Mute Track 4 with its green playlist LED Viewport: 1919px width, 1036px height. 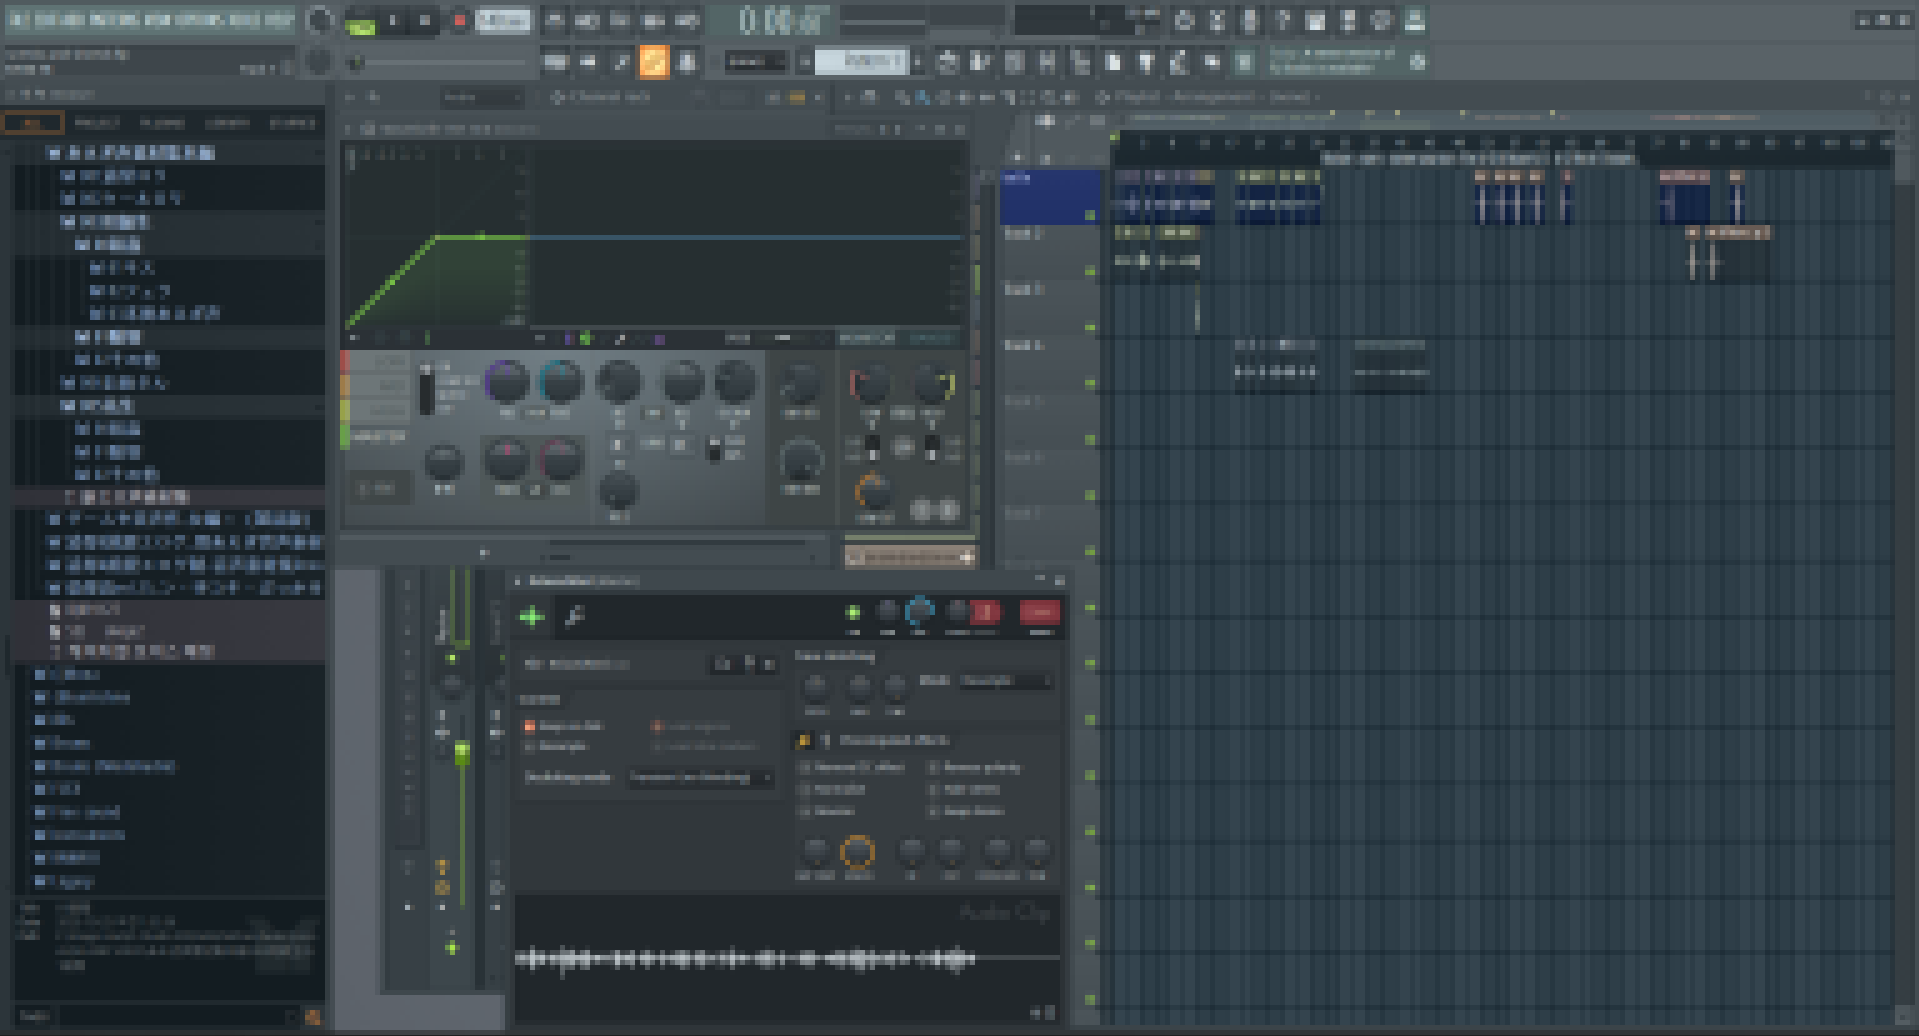tap(1090, 383)
